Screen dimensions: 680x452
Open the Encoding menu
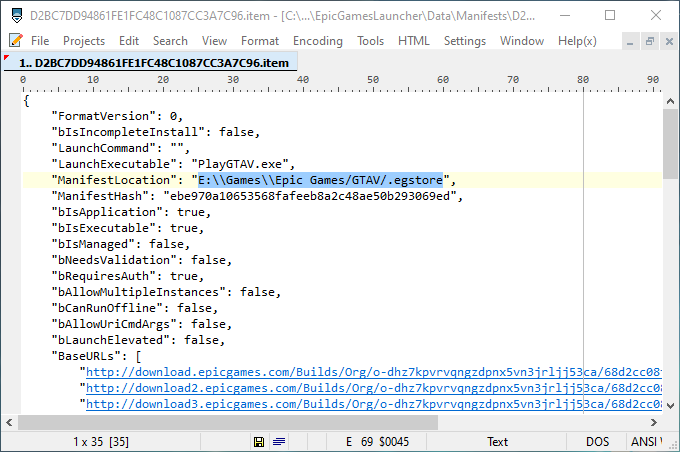[x=317, y=41]
